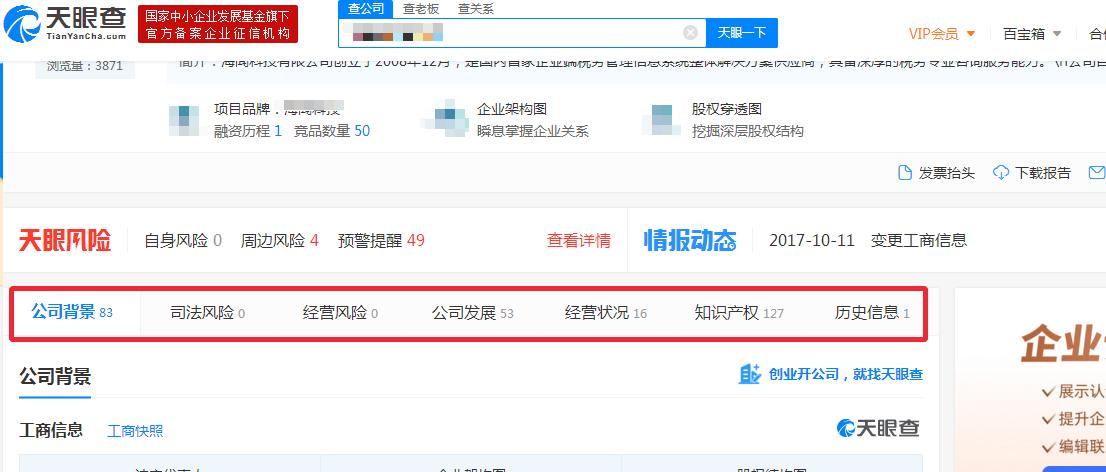Image resolution: width=1106 pixels, height=472 pixels.
Task: Clear the search box with X icon
Action: (691, 32)
